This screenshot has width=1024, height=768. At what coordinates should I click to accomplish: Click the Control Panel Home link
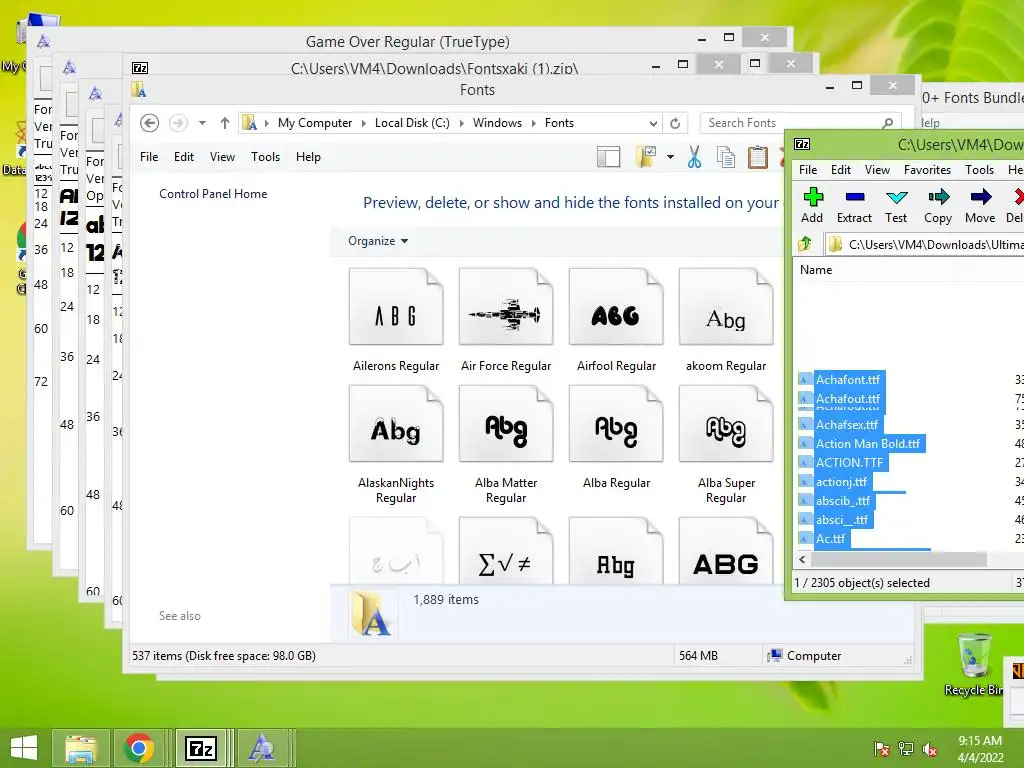[x=213, y=194]
